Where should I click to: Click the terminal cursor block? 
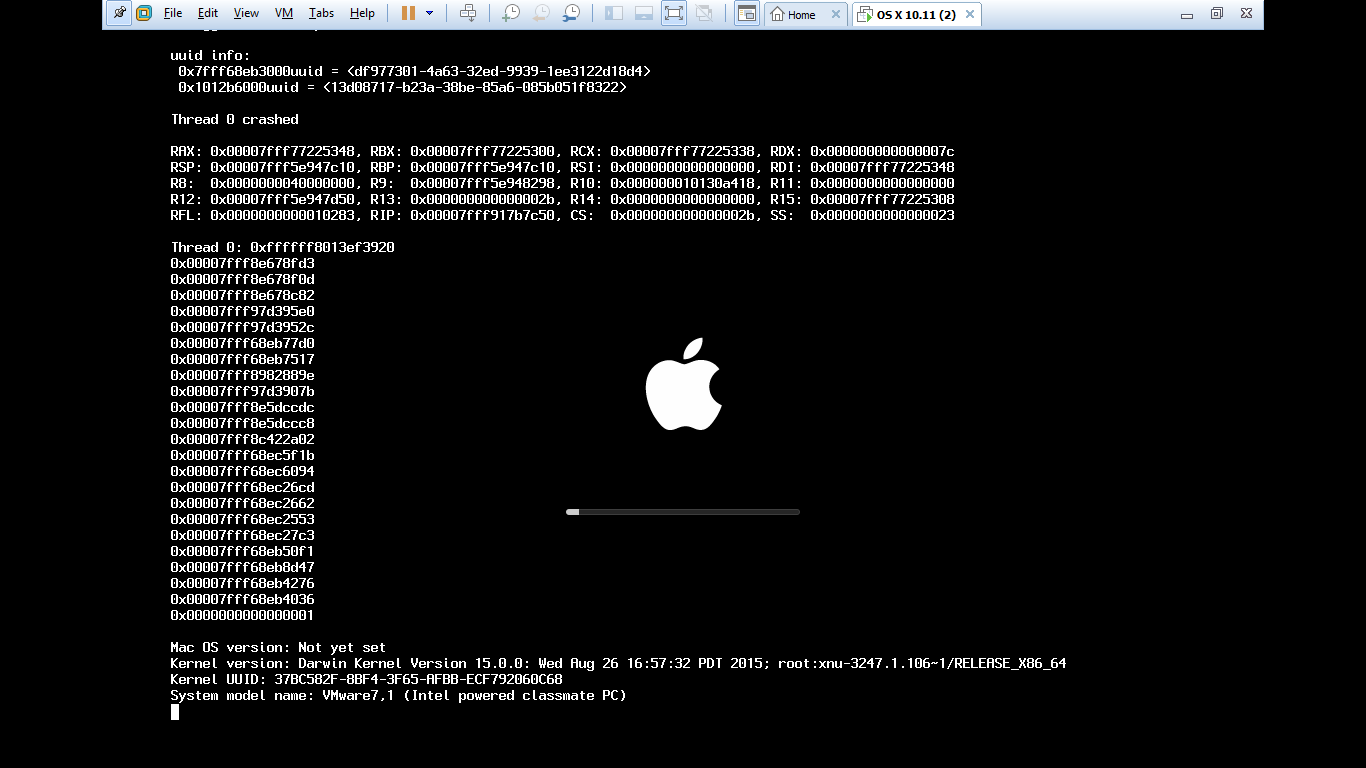click(175, 712)
